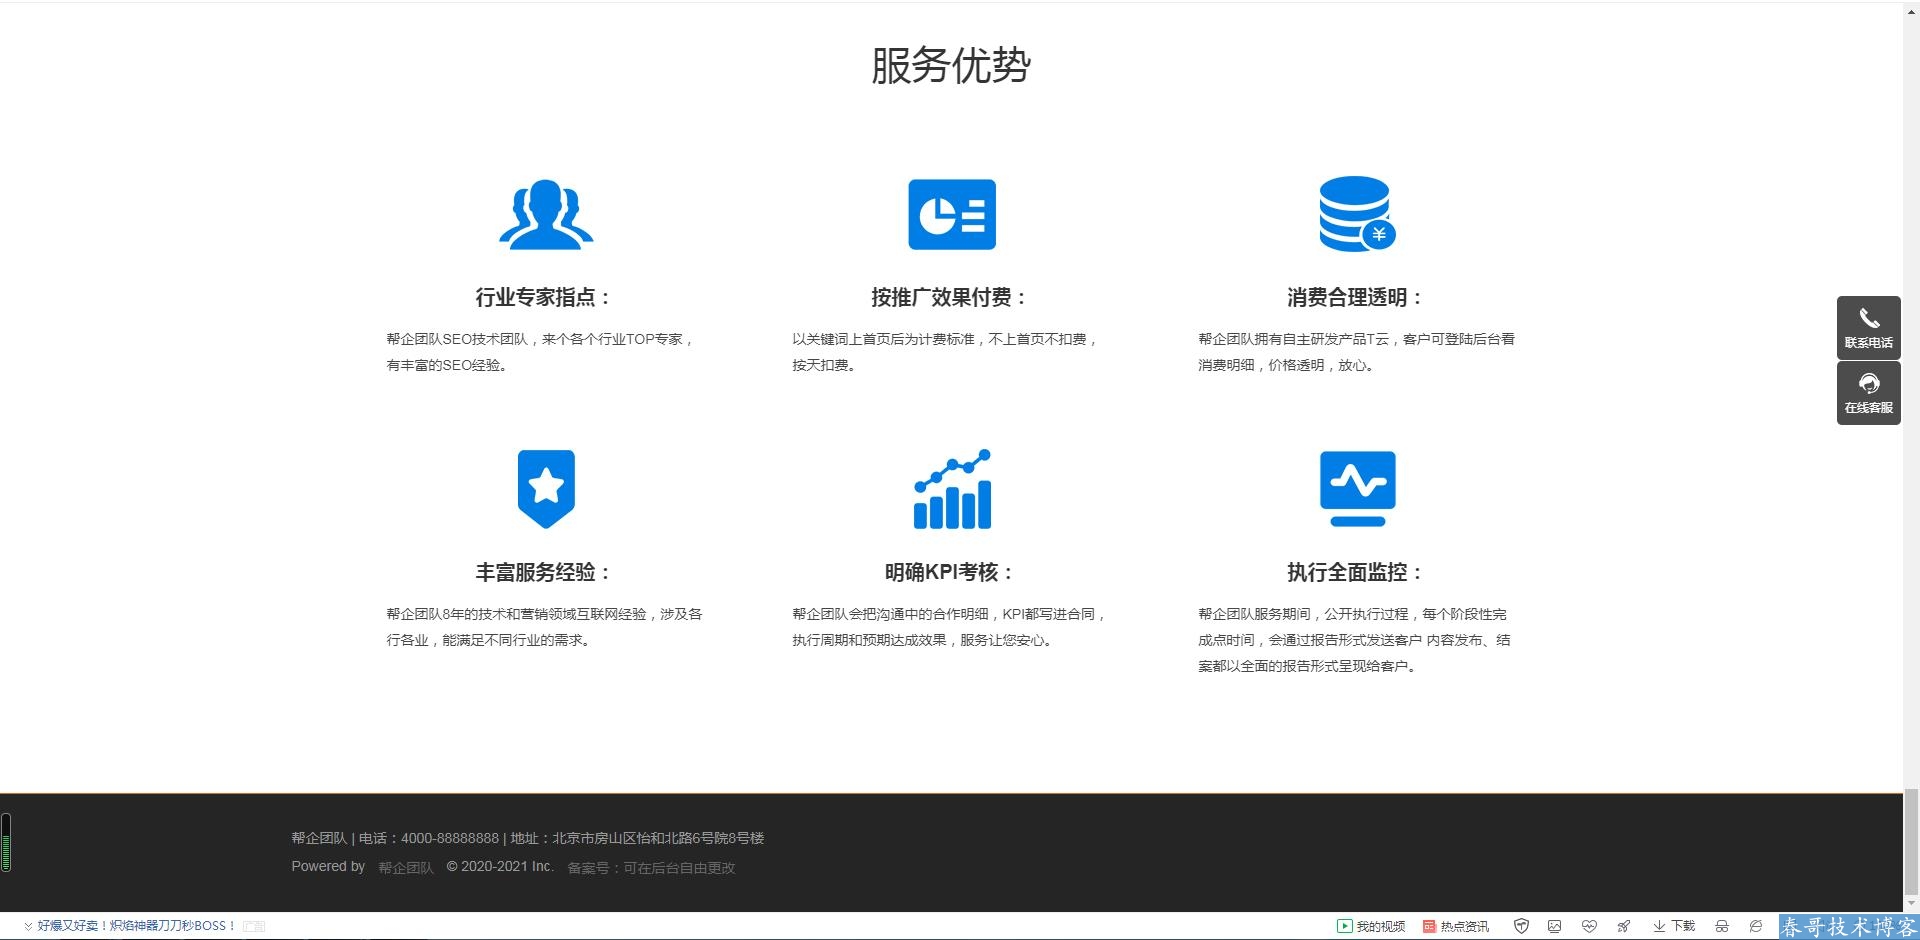This screenshot has width=1920, height=940.
Task: Click the 行业专家指点 heading
Action: (x=543, y=297)
